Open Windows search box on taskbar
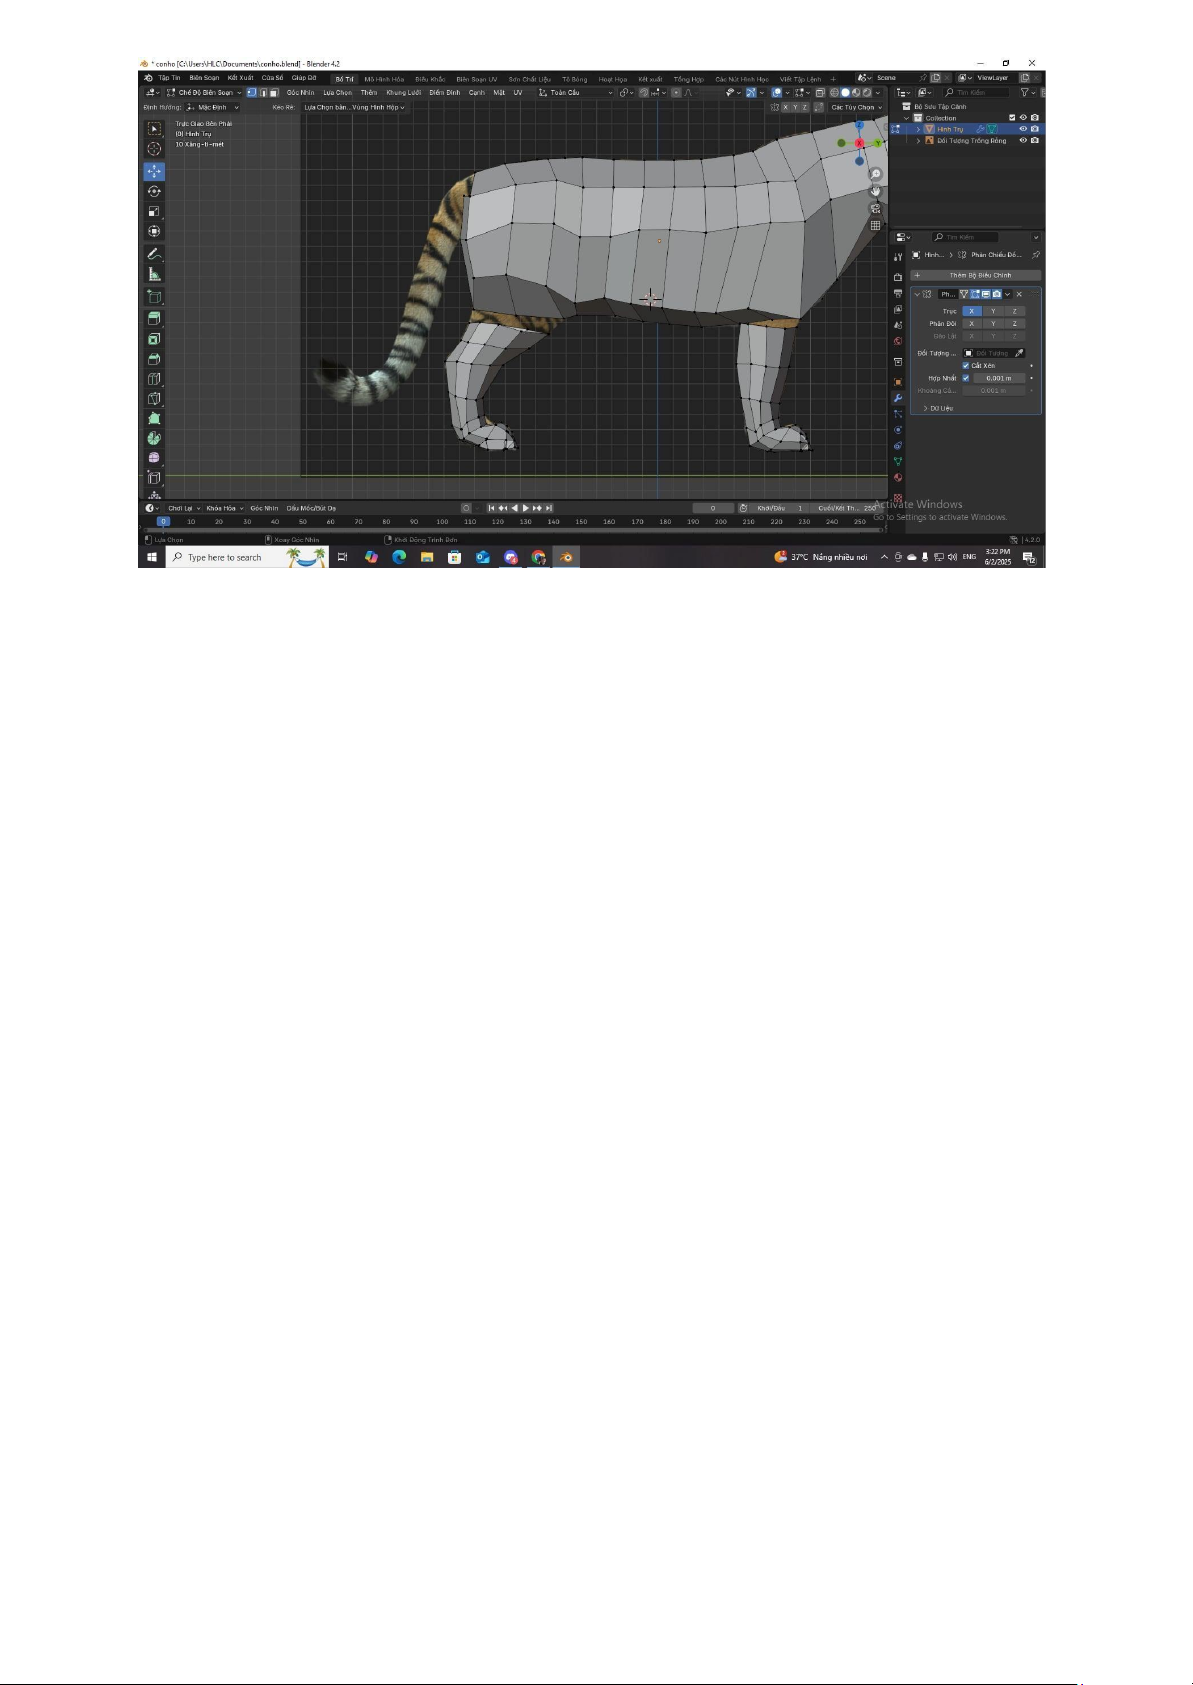1193x1685 pixels. point(246,557)
